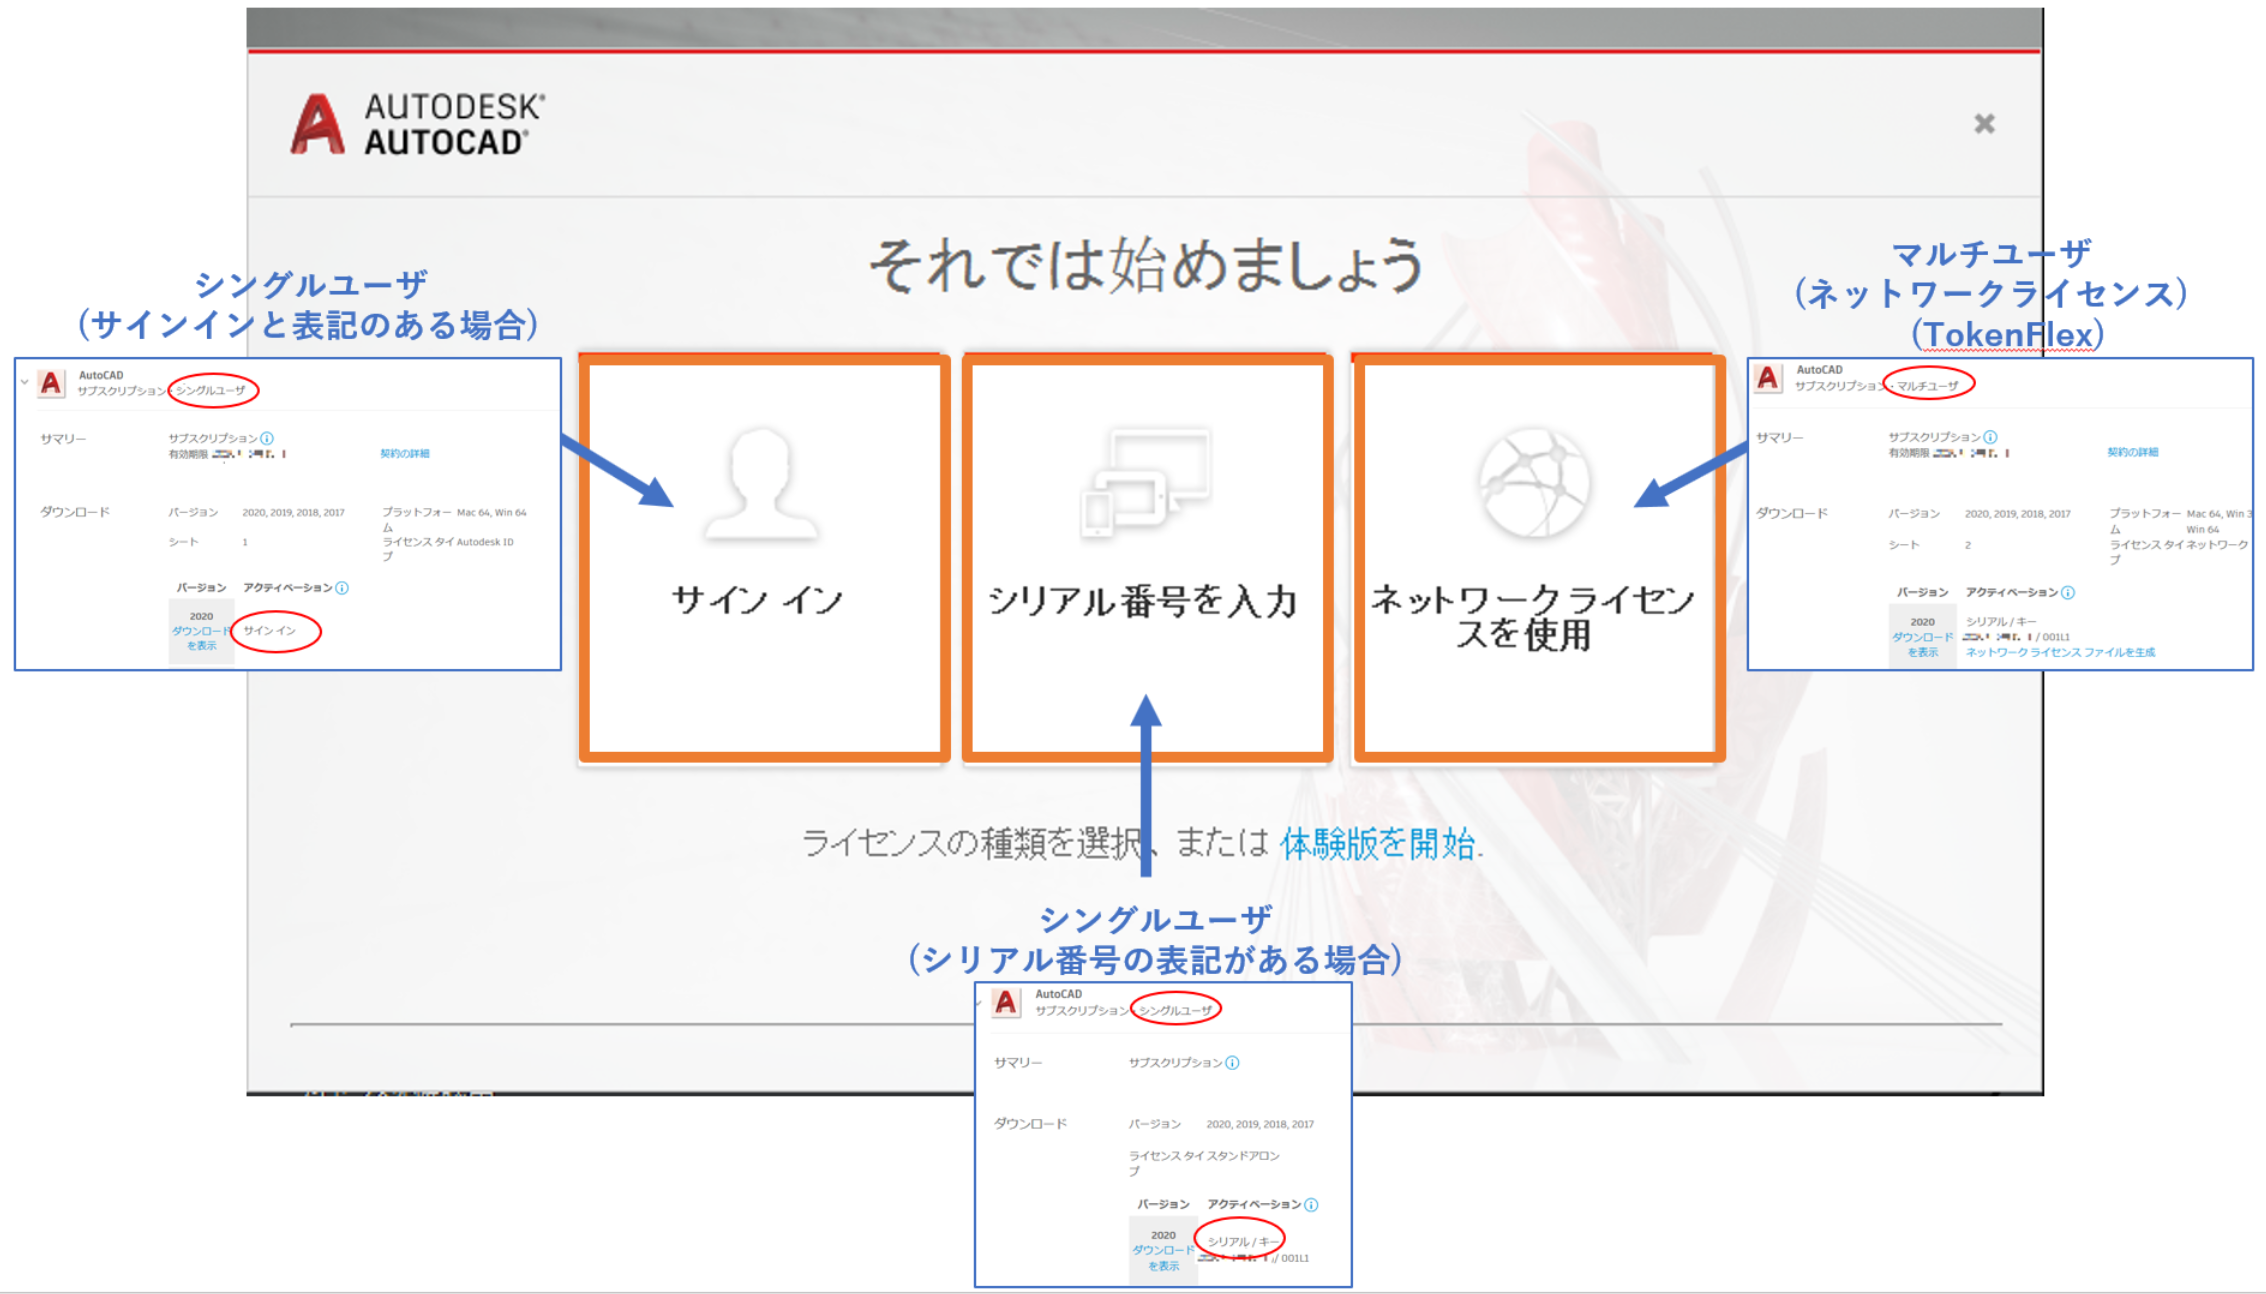Click the network globe icon on ネットワークライセンス tile
This screenshot has height=1294, width=2266.
1534,484
